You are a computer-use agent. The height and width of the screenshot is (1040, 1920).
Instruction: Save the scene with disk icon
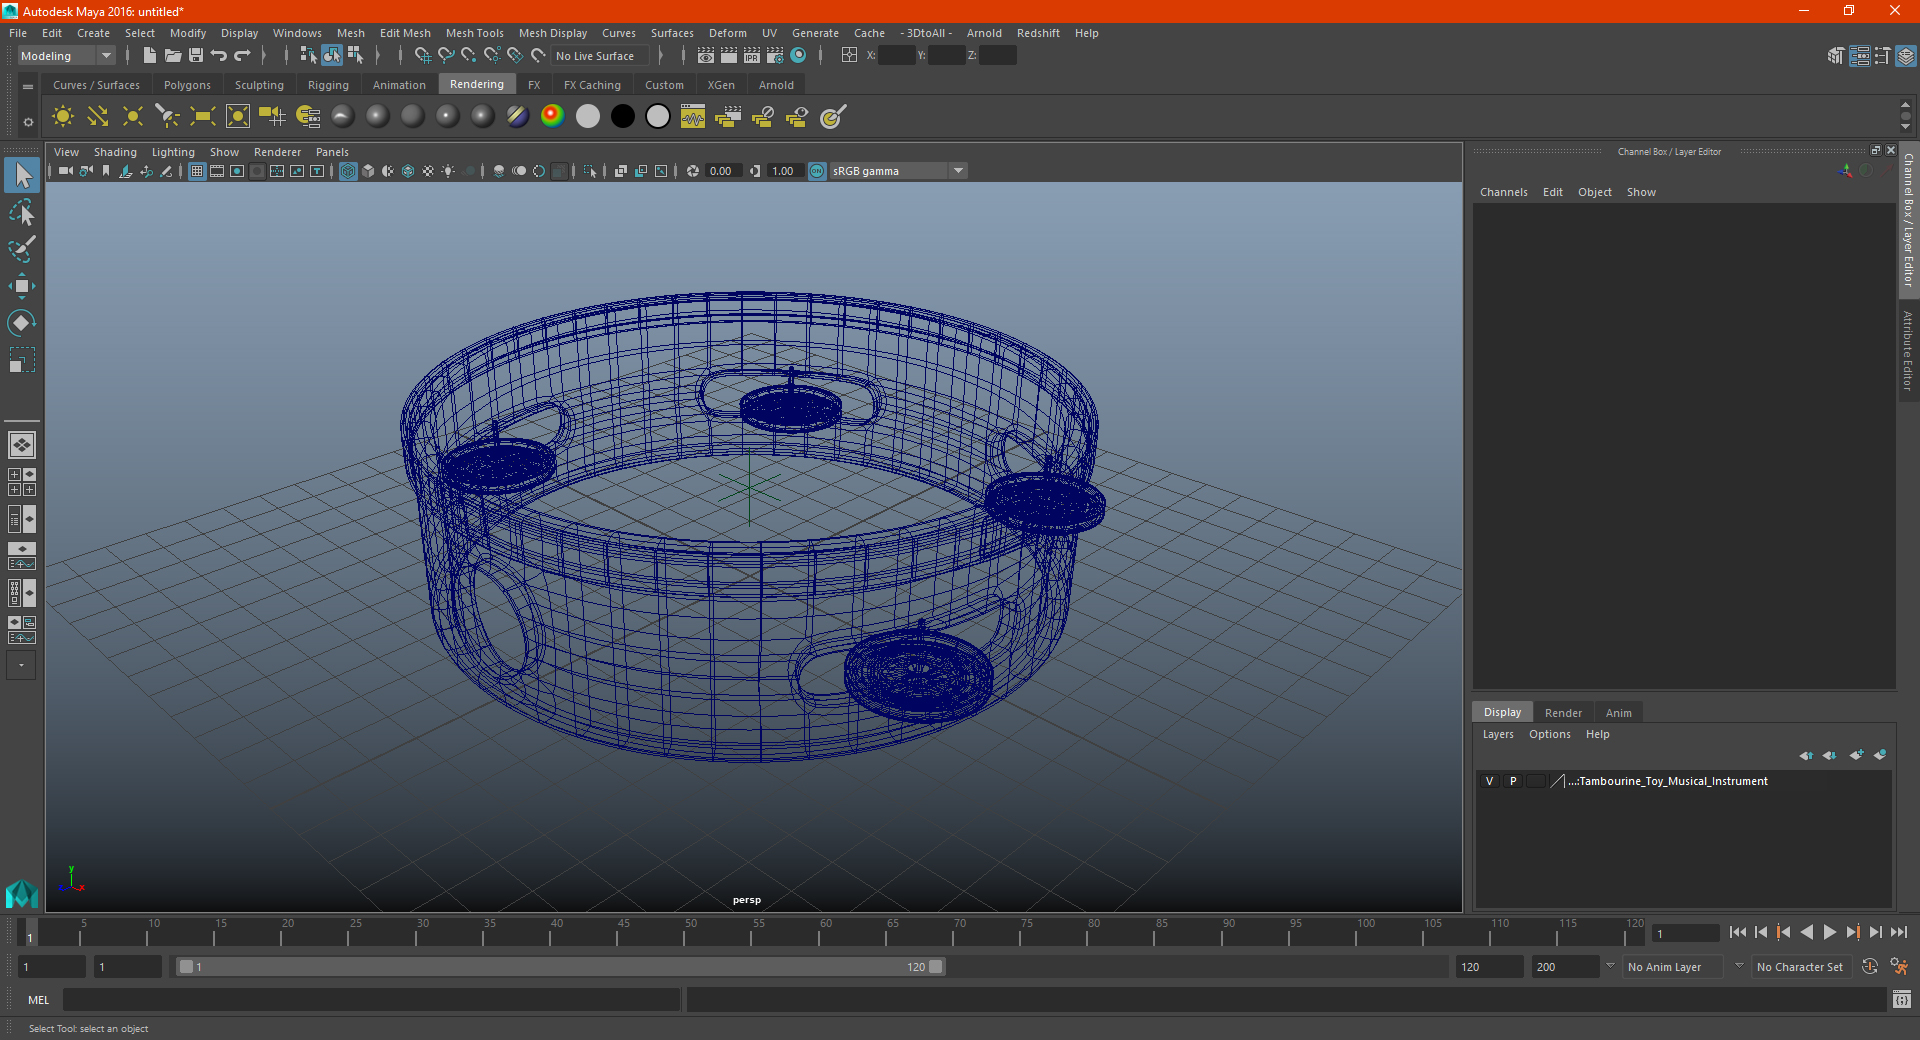pyautogui.click(x=196, y=56)
